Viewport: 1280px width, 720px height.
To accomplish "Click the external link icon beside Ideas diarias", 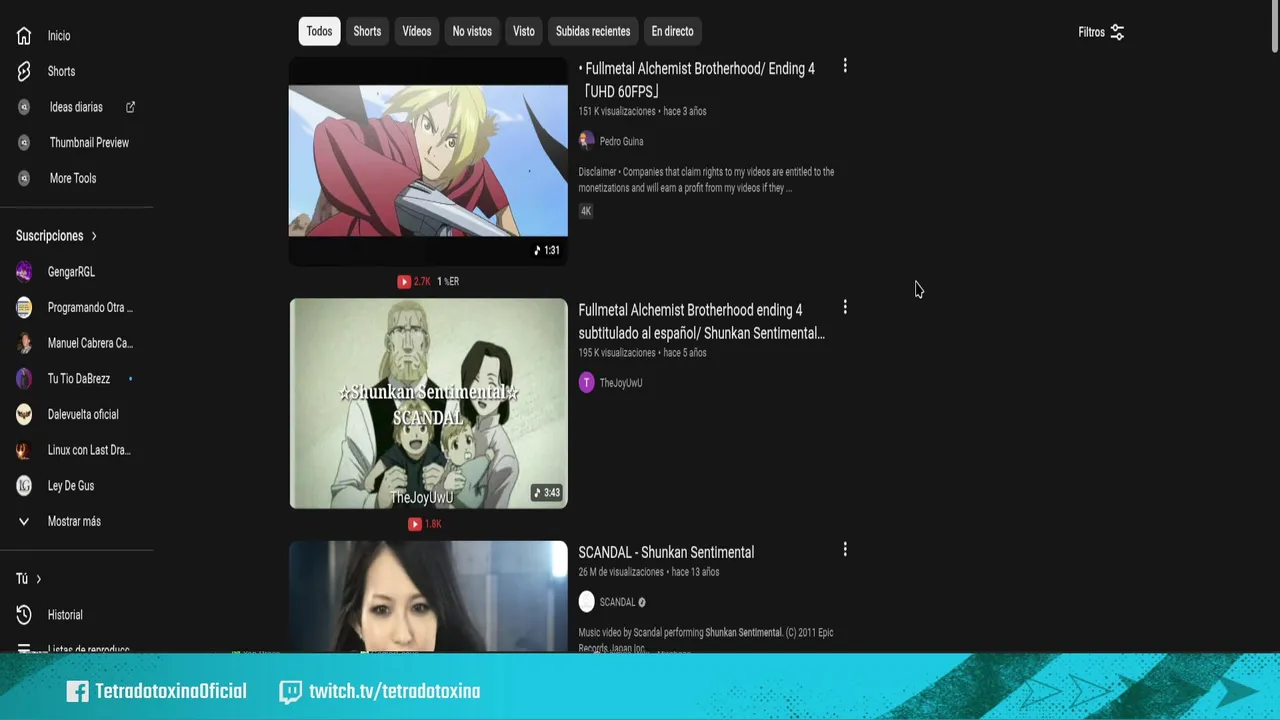I will pos(130,107).
